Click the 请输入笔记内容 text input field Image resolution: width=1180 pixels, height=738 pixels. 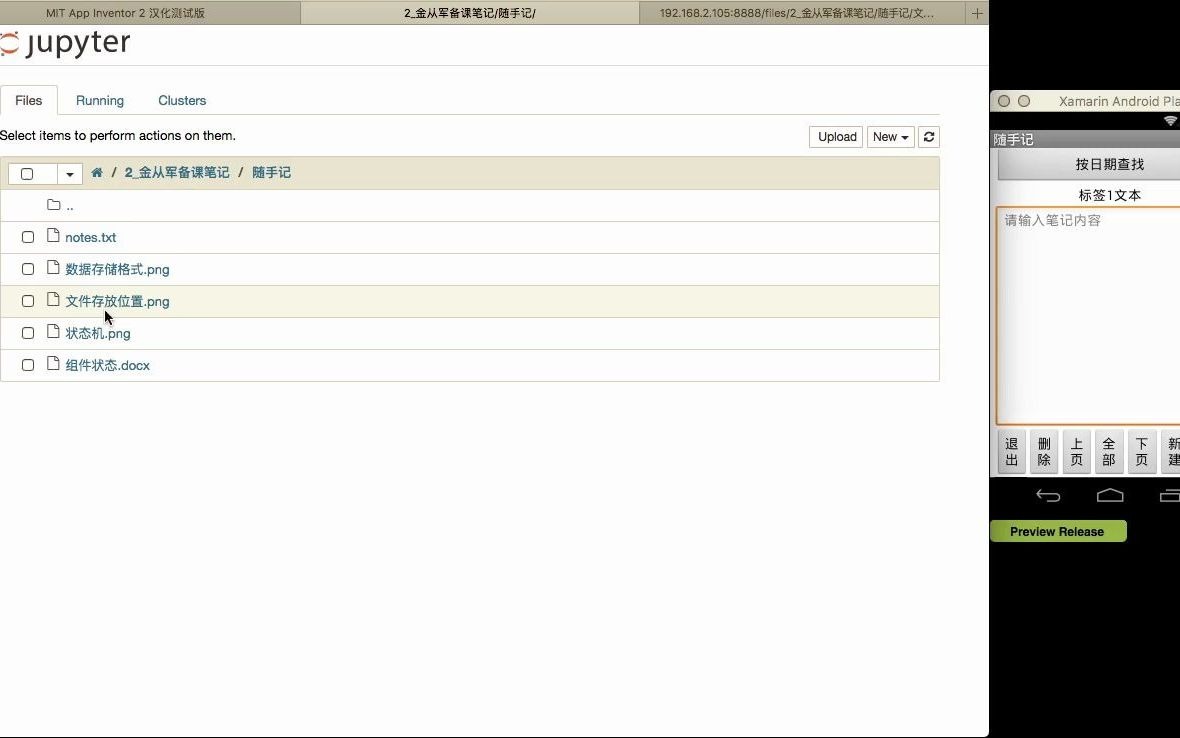[1090, 310]
